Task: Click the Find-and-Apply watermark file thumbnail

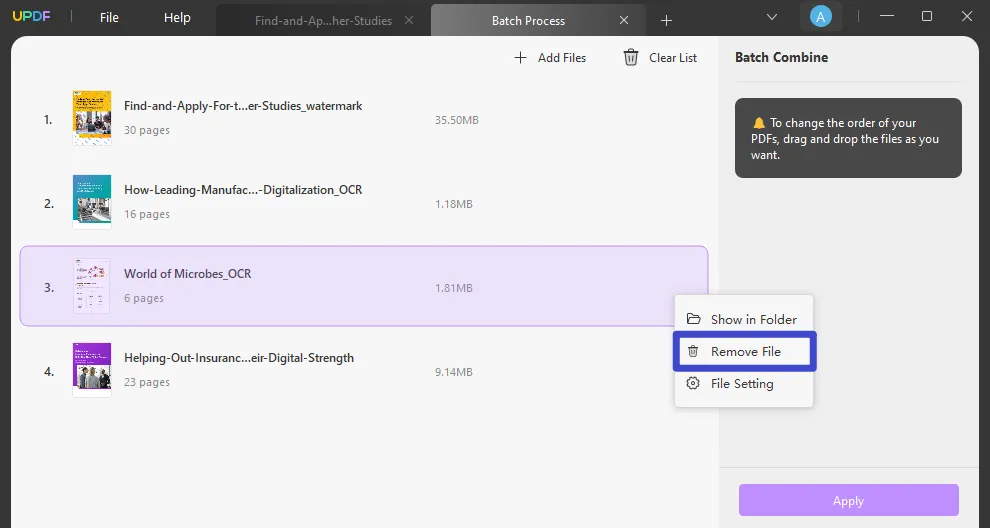Action: click(91, 119)
